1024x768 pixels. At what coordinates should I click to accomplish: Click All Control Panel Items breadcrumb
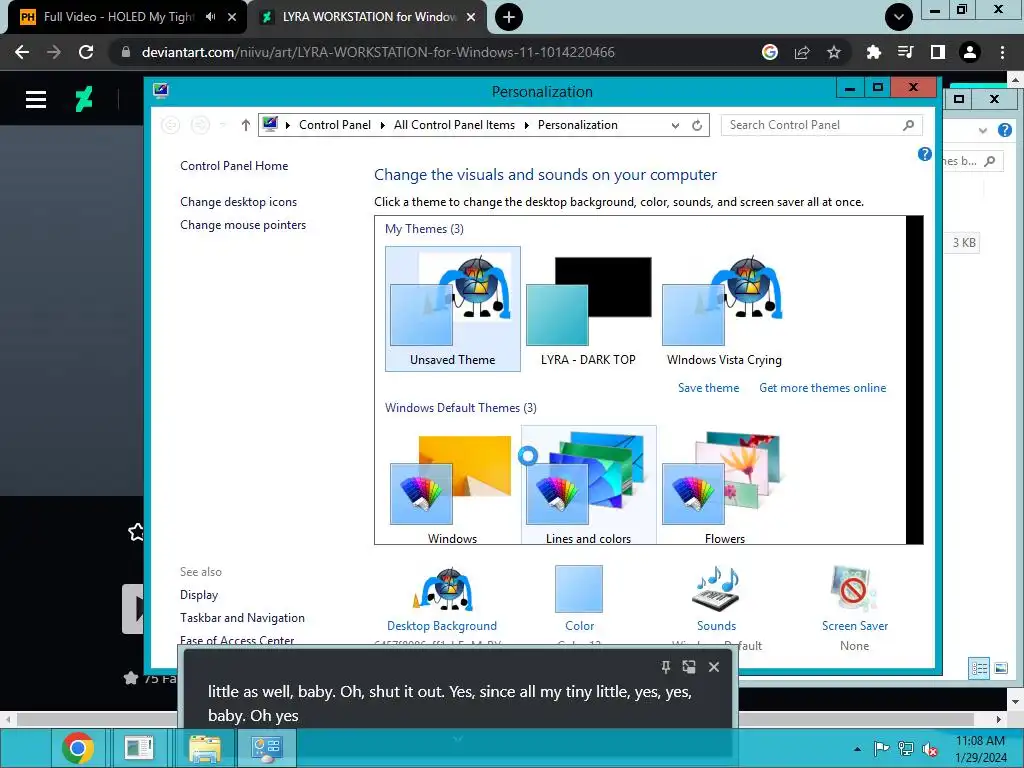coord(454,125)
